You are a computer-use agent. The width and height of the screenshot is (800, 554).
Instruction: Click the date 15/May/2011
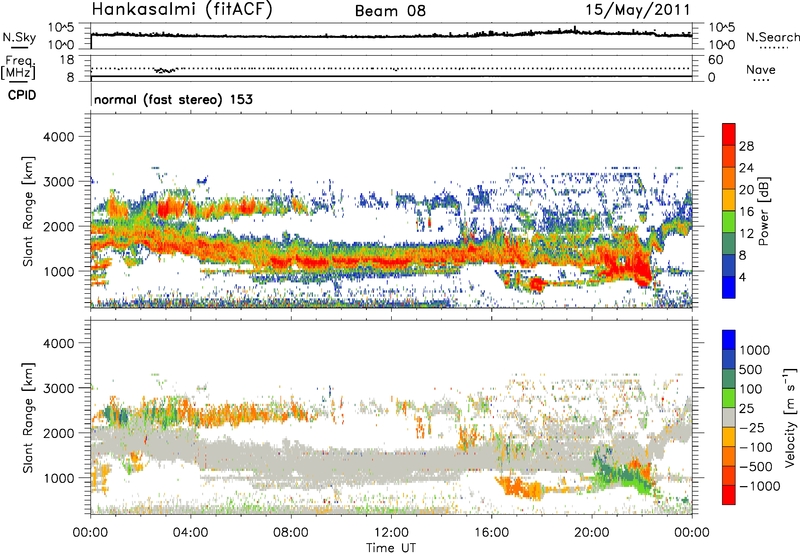pyautogui.click(x=638, y=9)
